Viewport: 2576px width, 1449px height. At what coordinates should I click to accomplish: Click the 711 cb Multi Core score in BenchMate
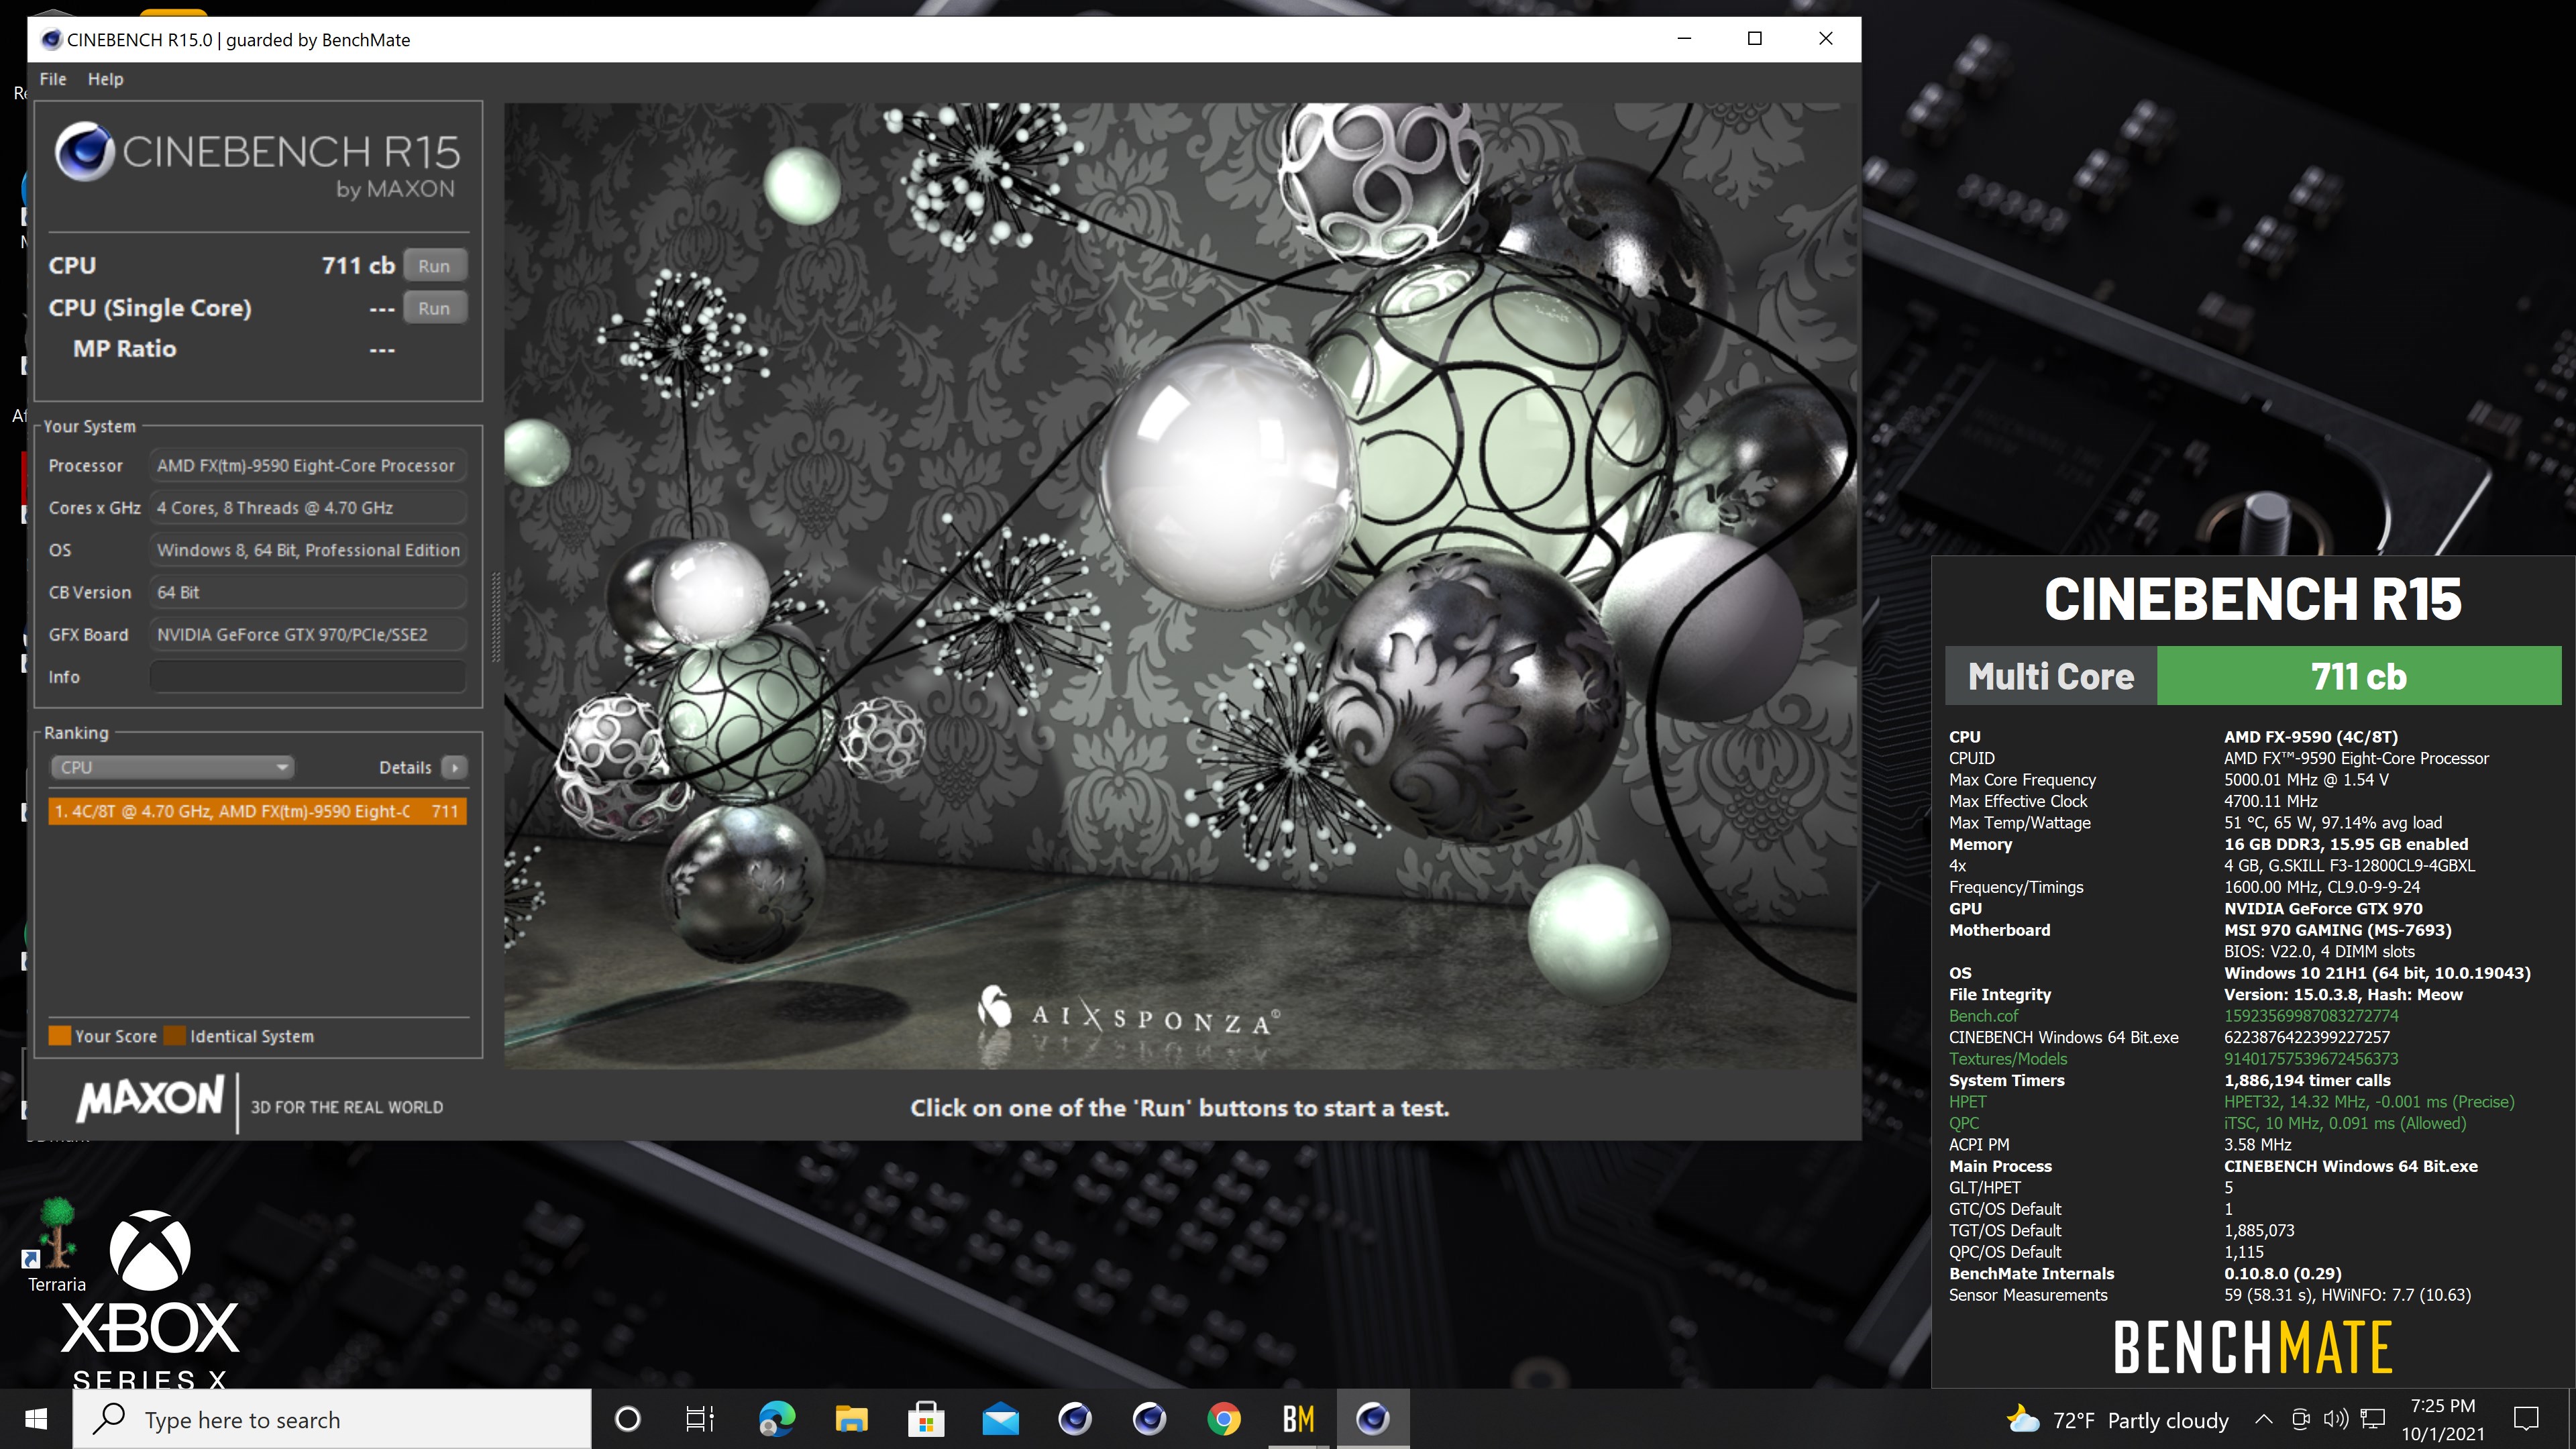point(2358,676)
